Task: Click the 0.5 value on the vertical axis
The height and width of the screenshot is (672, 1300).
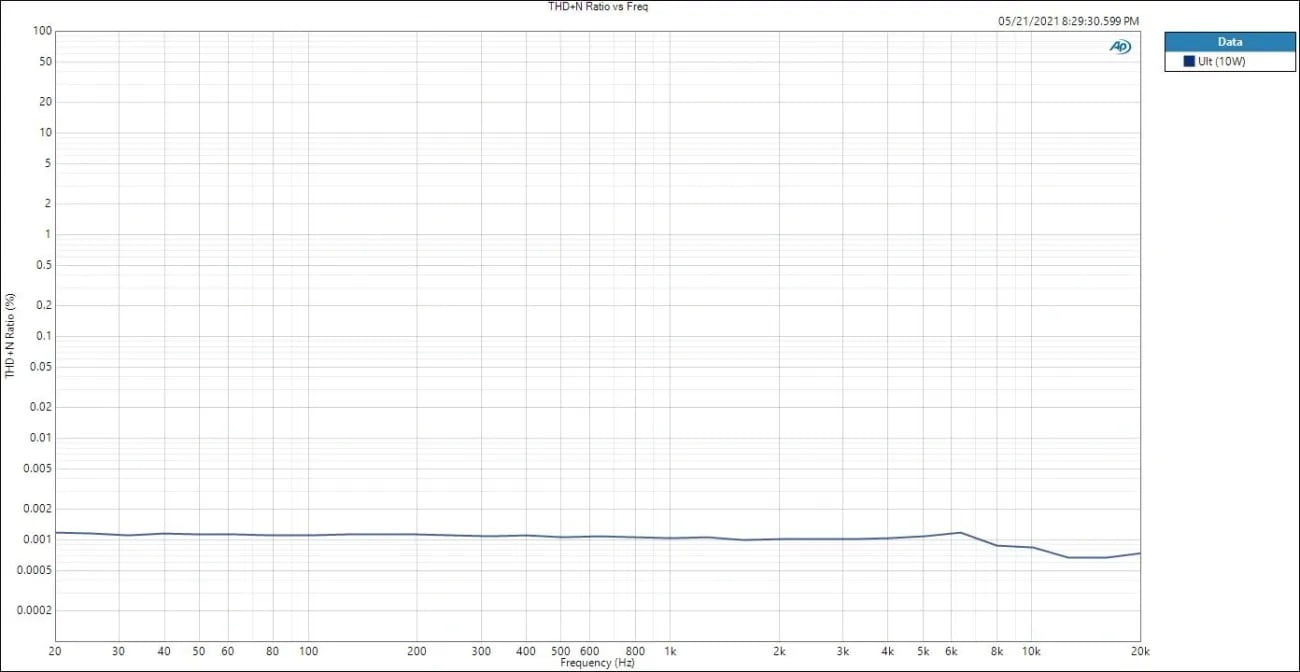Action: (x=44, y=265)
